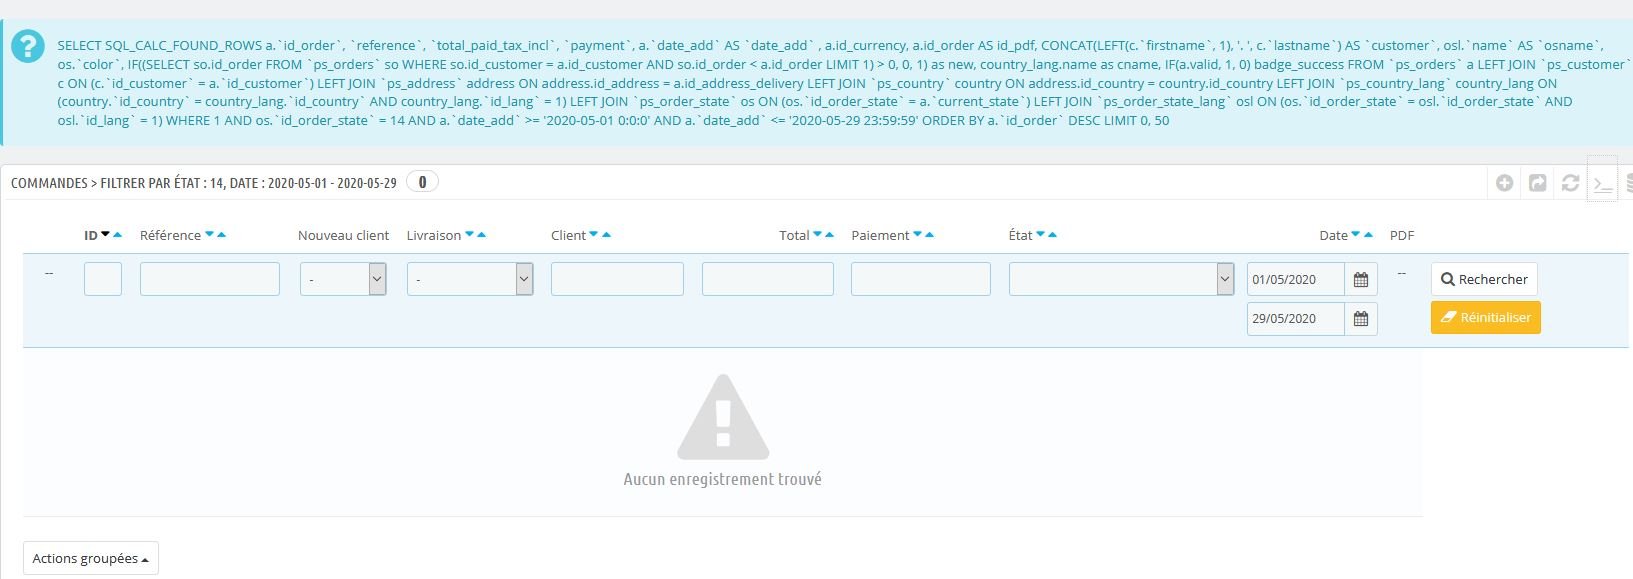
Task: Sort État column descending
Action: click(1041, 234)
